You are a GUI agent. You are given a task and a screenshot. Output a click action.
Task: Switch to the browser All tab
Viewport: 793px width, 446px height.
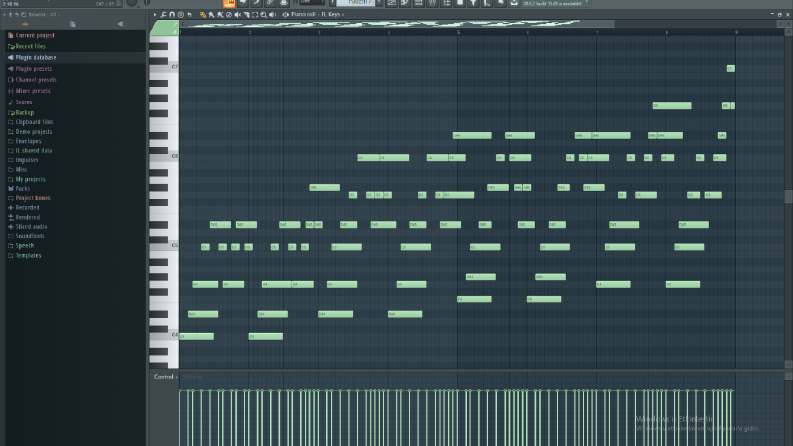pos(25,24)
